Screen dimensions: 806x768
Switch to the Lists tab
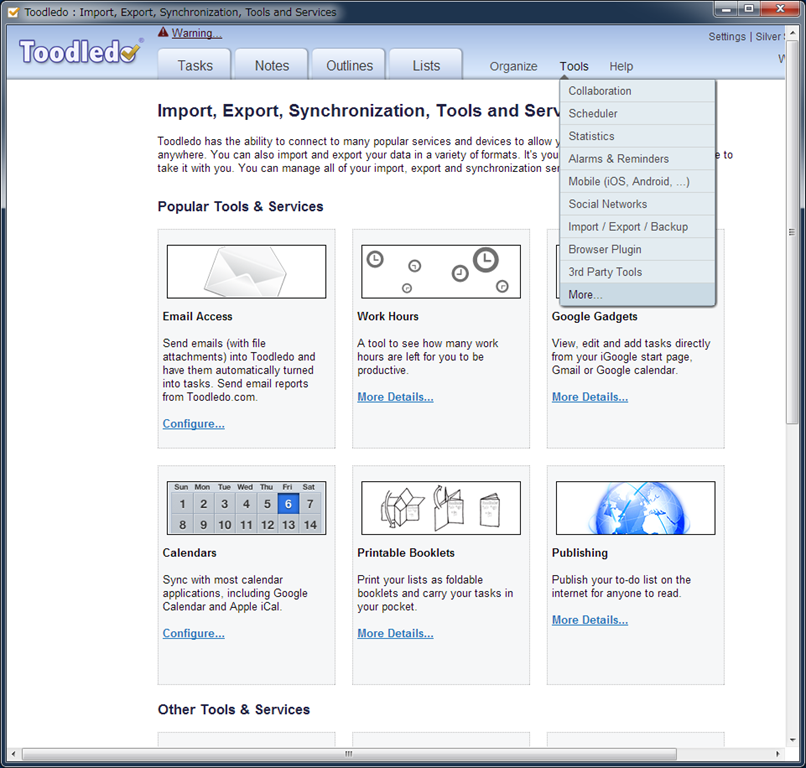(x=426, y=65)
